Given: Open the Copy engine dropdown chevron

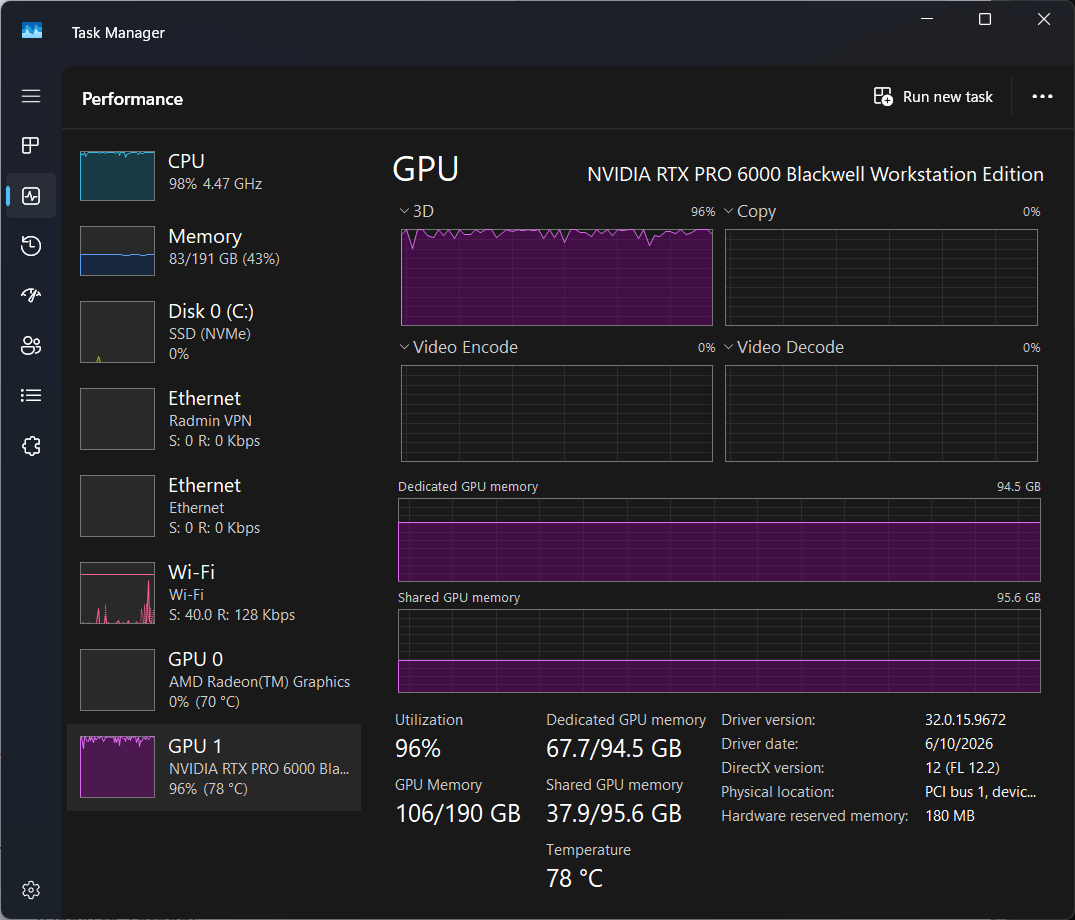Looking at the screenshot, I should (x=729, y=211).
